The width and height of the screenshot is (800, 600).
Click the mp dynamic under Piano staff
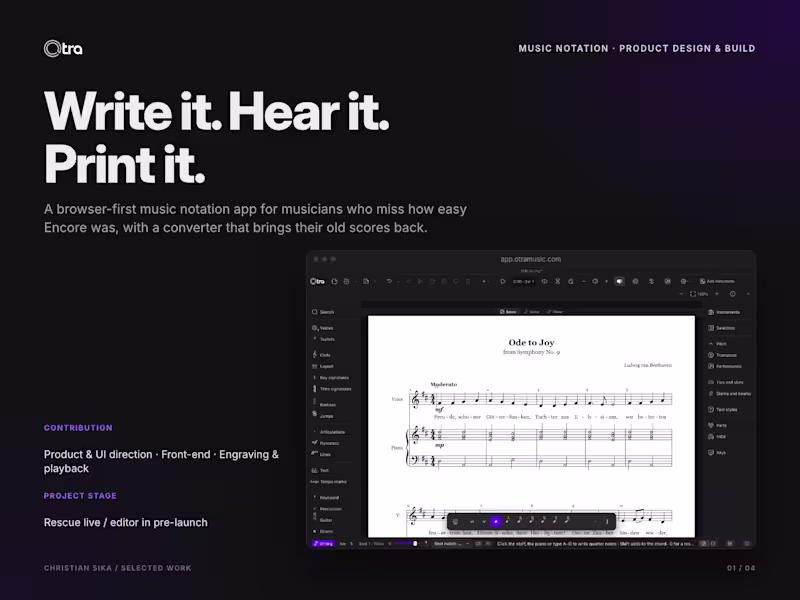(439, 445)
